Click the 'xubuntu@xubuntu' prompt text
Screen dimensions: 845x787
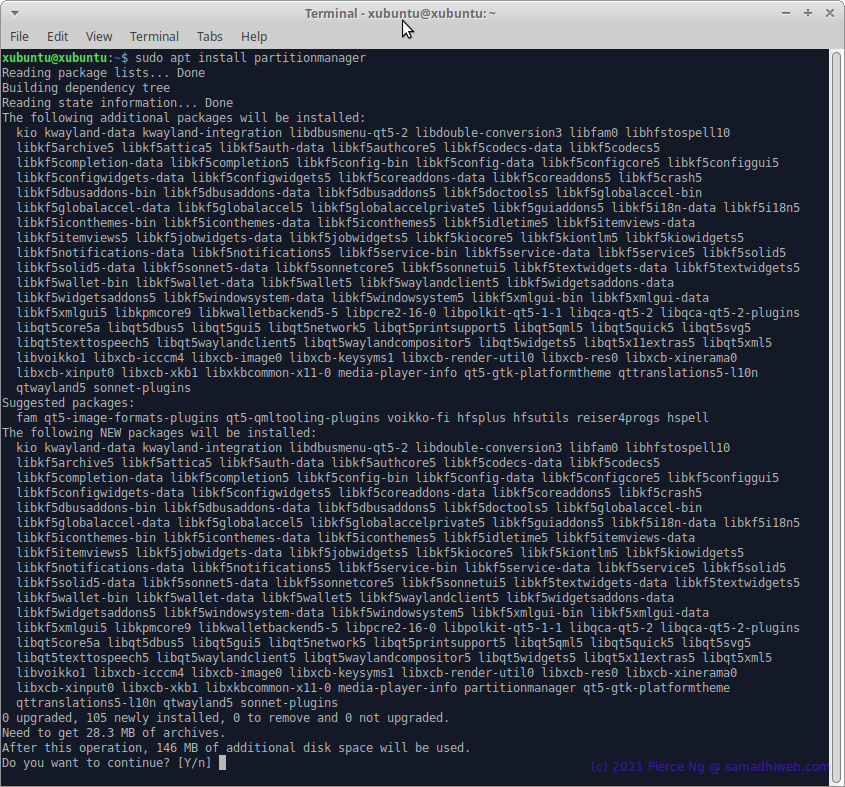(x=54, y=58)
